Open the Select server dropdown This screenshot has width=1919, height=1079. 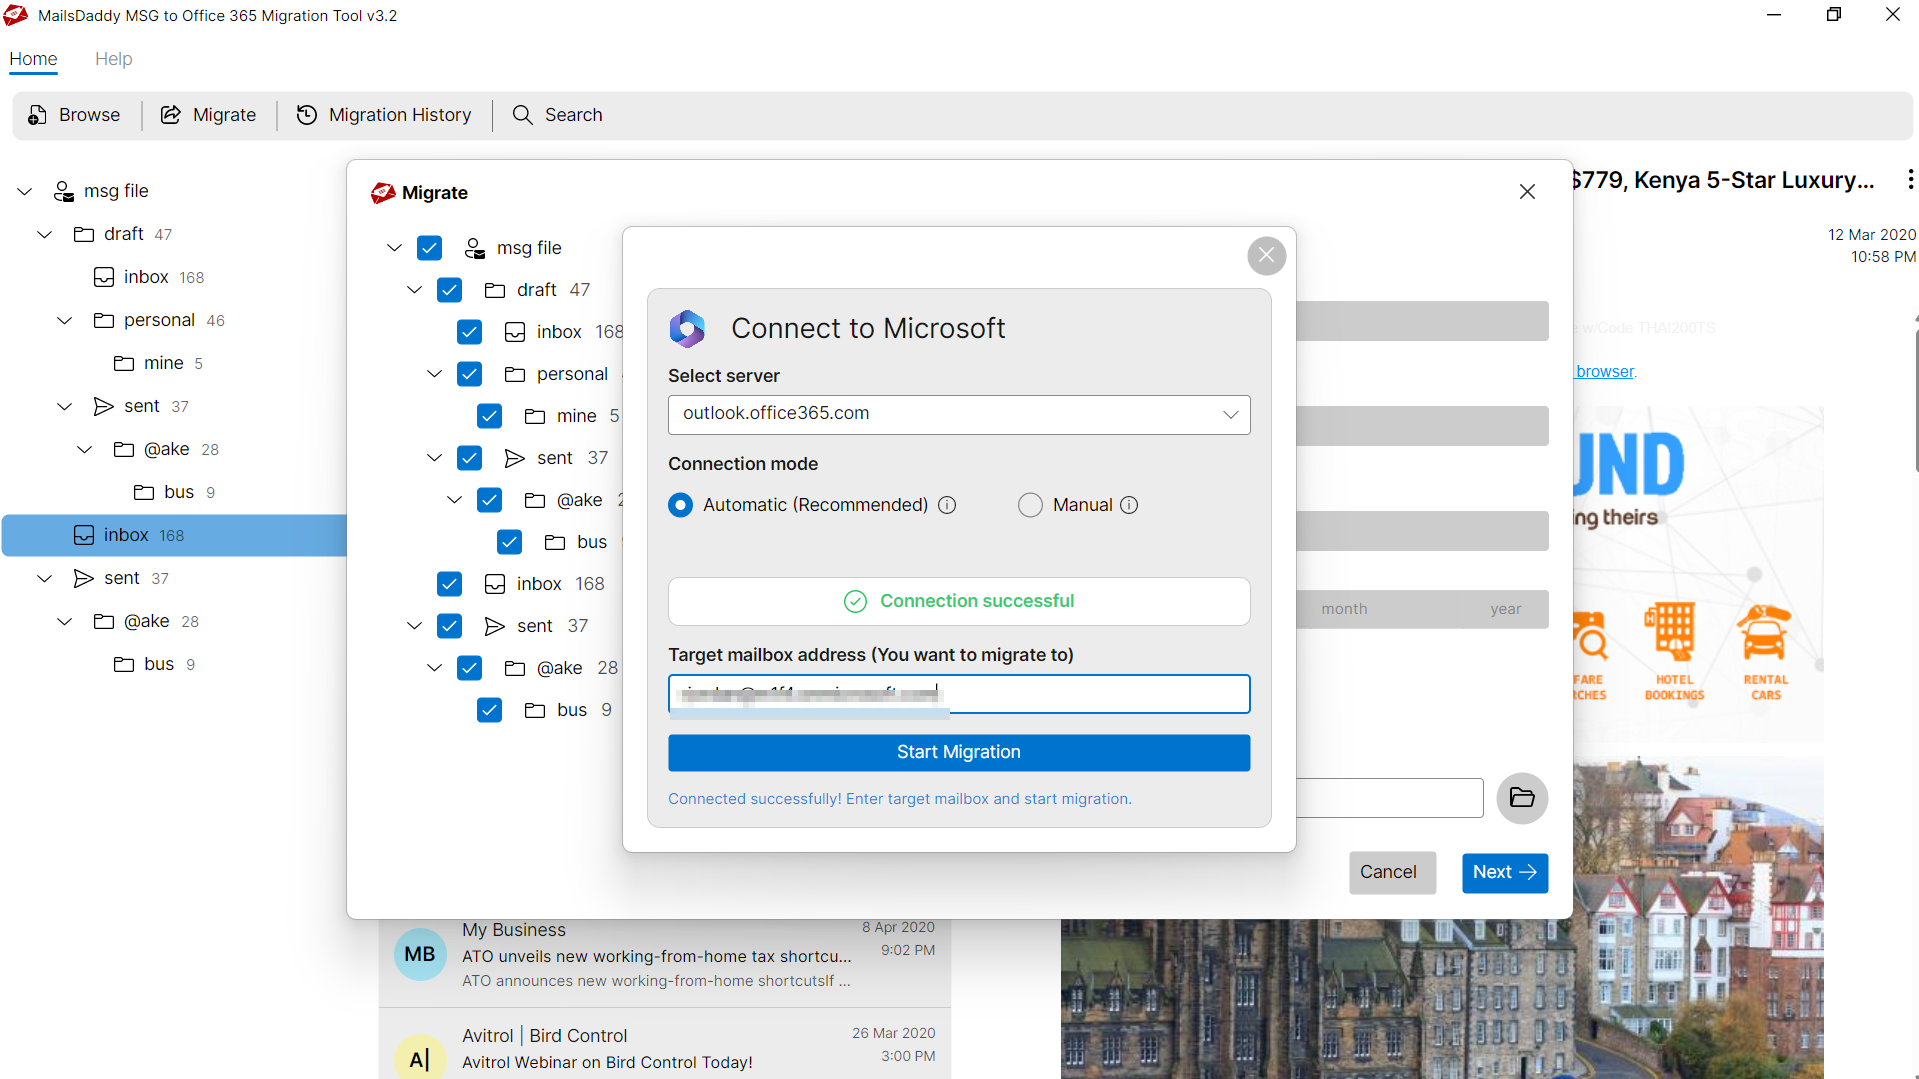coord(959,415)
